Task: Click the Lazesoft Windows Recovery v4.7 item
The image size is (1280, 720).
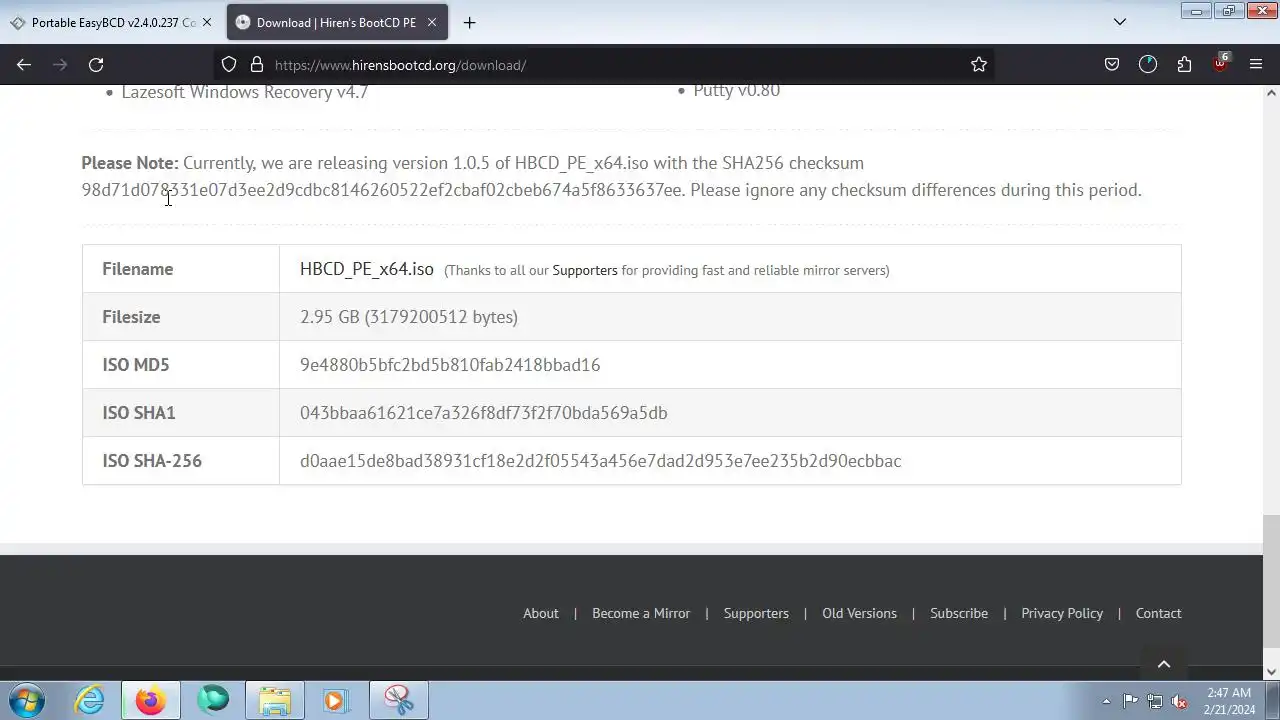Action: (x=245, y=92)
